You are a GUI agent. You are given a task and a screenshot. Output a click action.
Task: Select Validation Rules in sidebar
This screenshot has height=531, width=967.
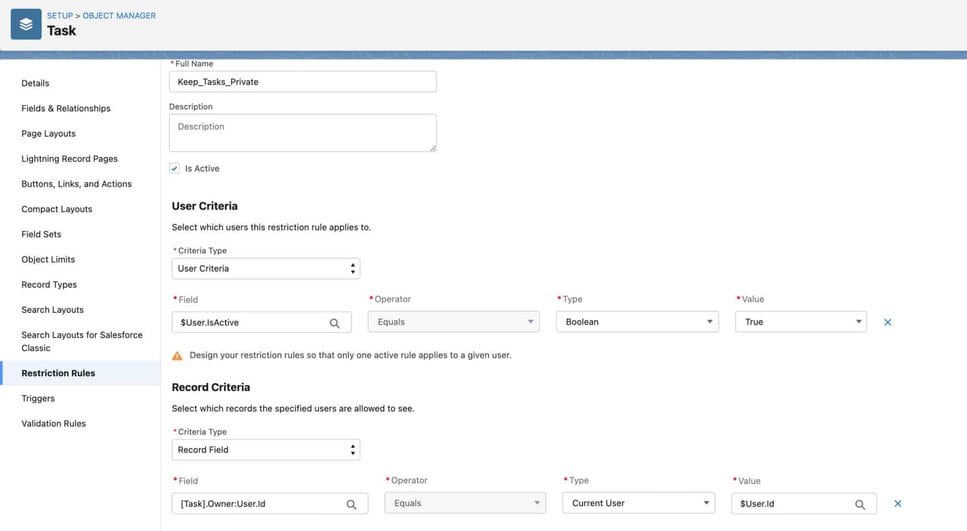pos(54,424)
